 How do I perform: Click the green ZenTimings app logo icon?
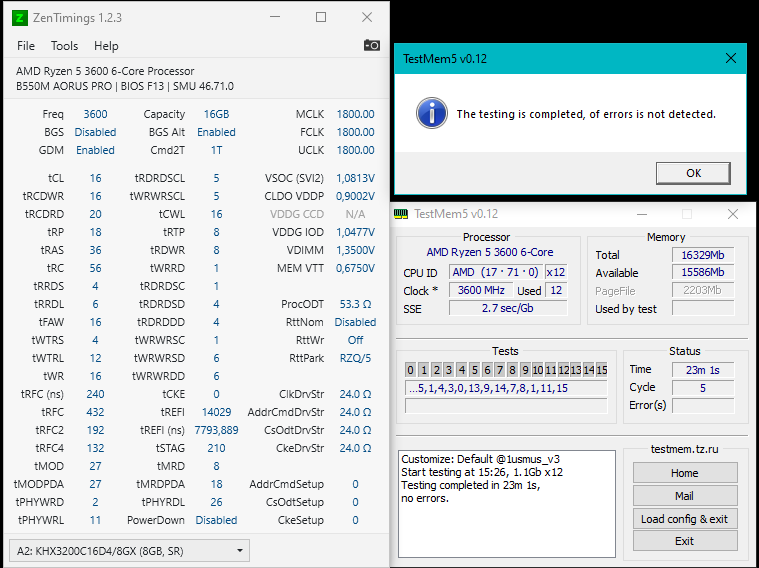(x=19, y=18)
